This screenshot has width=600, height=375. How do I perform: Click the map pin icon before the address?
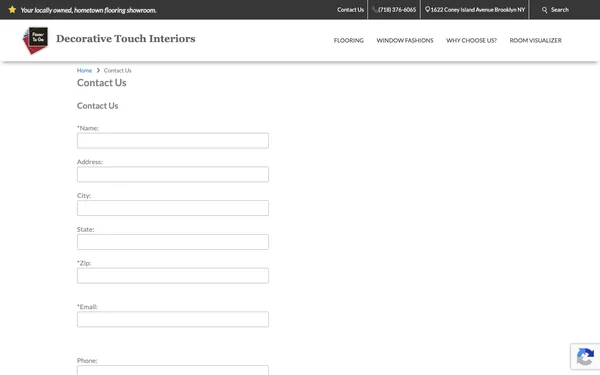[427, 10]
